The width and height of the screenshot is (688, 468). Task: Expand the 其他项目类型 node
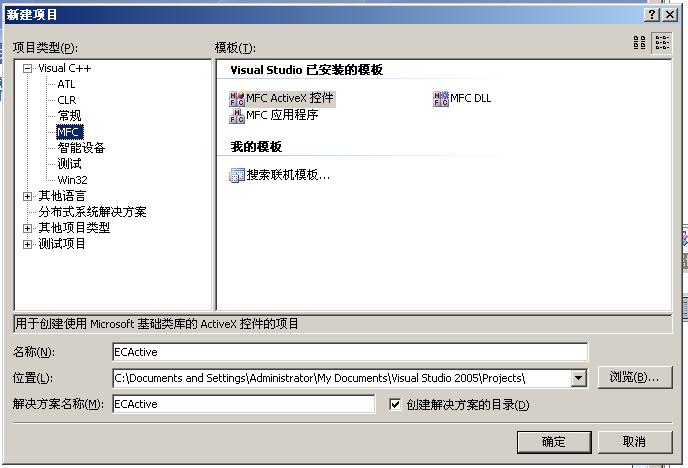pyautogui.click(x=28, y=229)
